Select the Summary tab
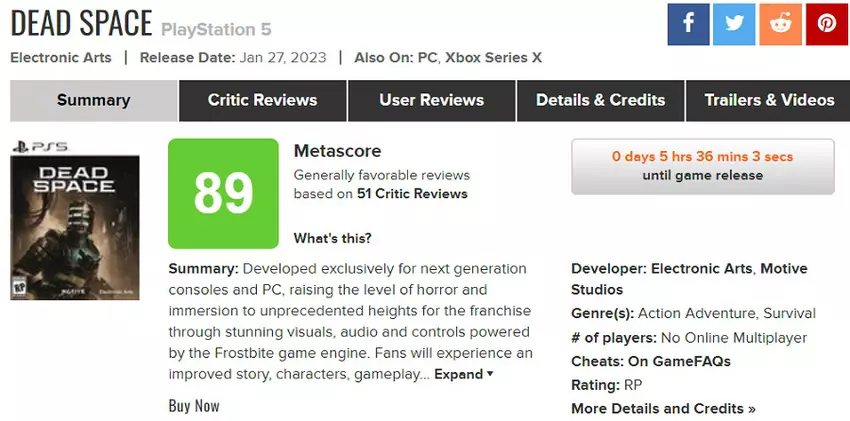The width and height of the screenshot is (850, 421). (93, 100)
